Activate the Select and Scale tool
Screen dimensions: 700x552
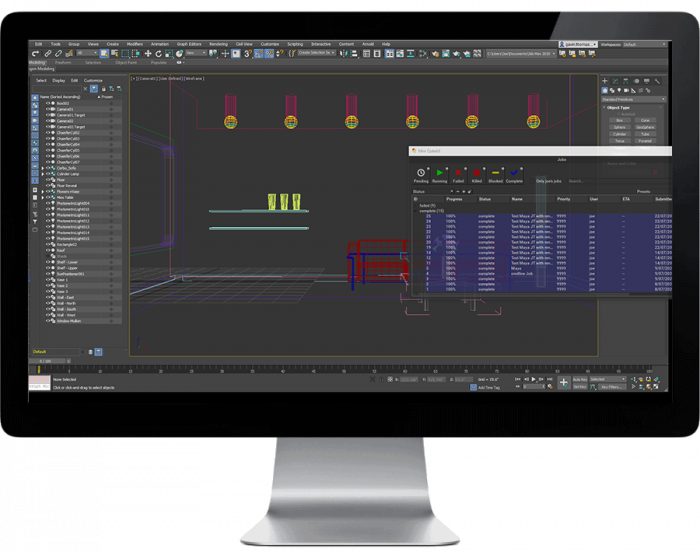(x=169, y=54)
